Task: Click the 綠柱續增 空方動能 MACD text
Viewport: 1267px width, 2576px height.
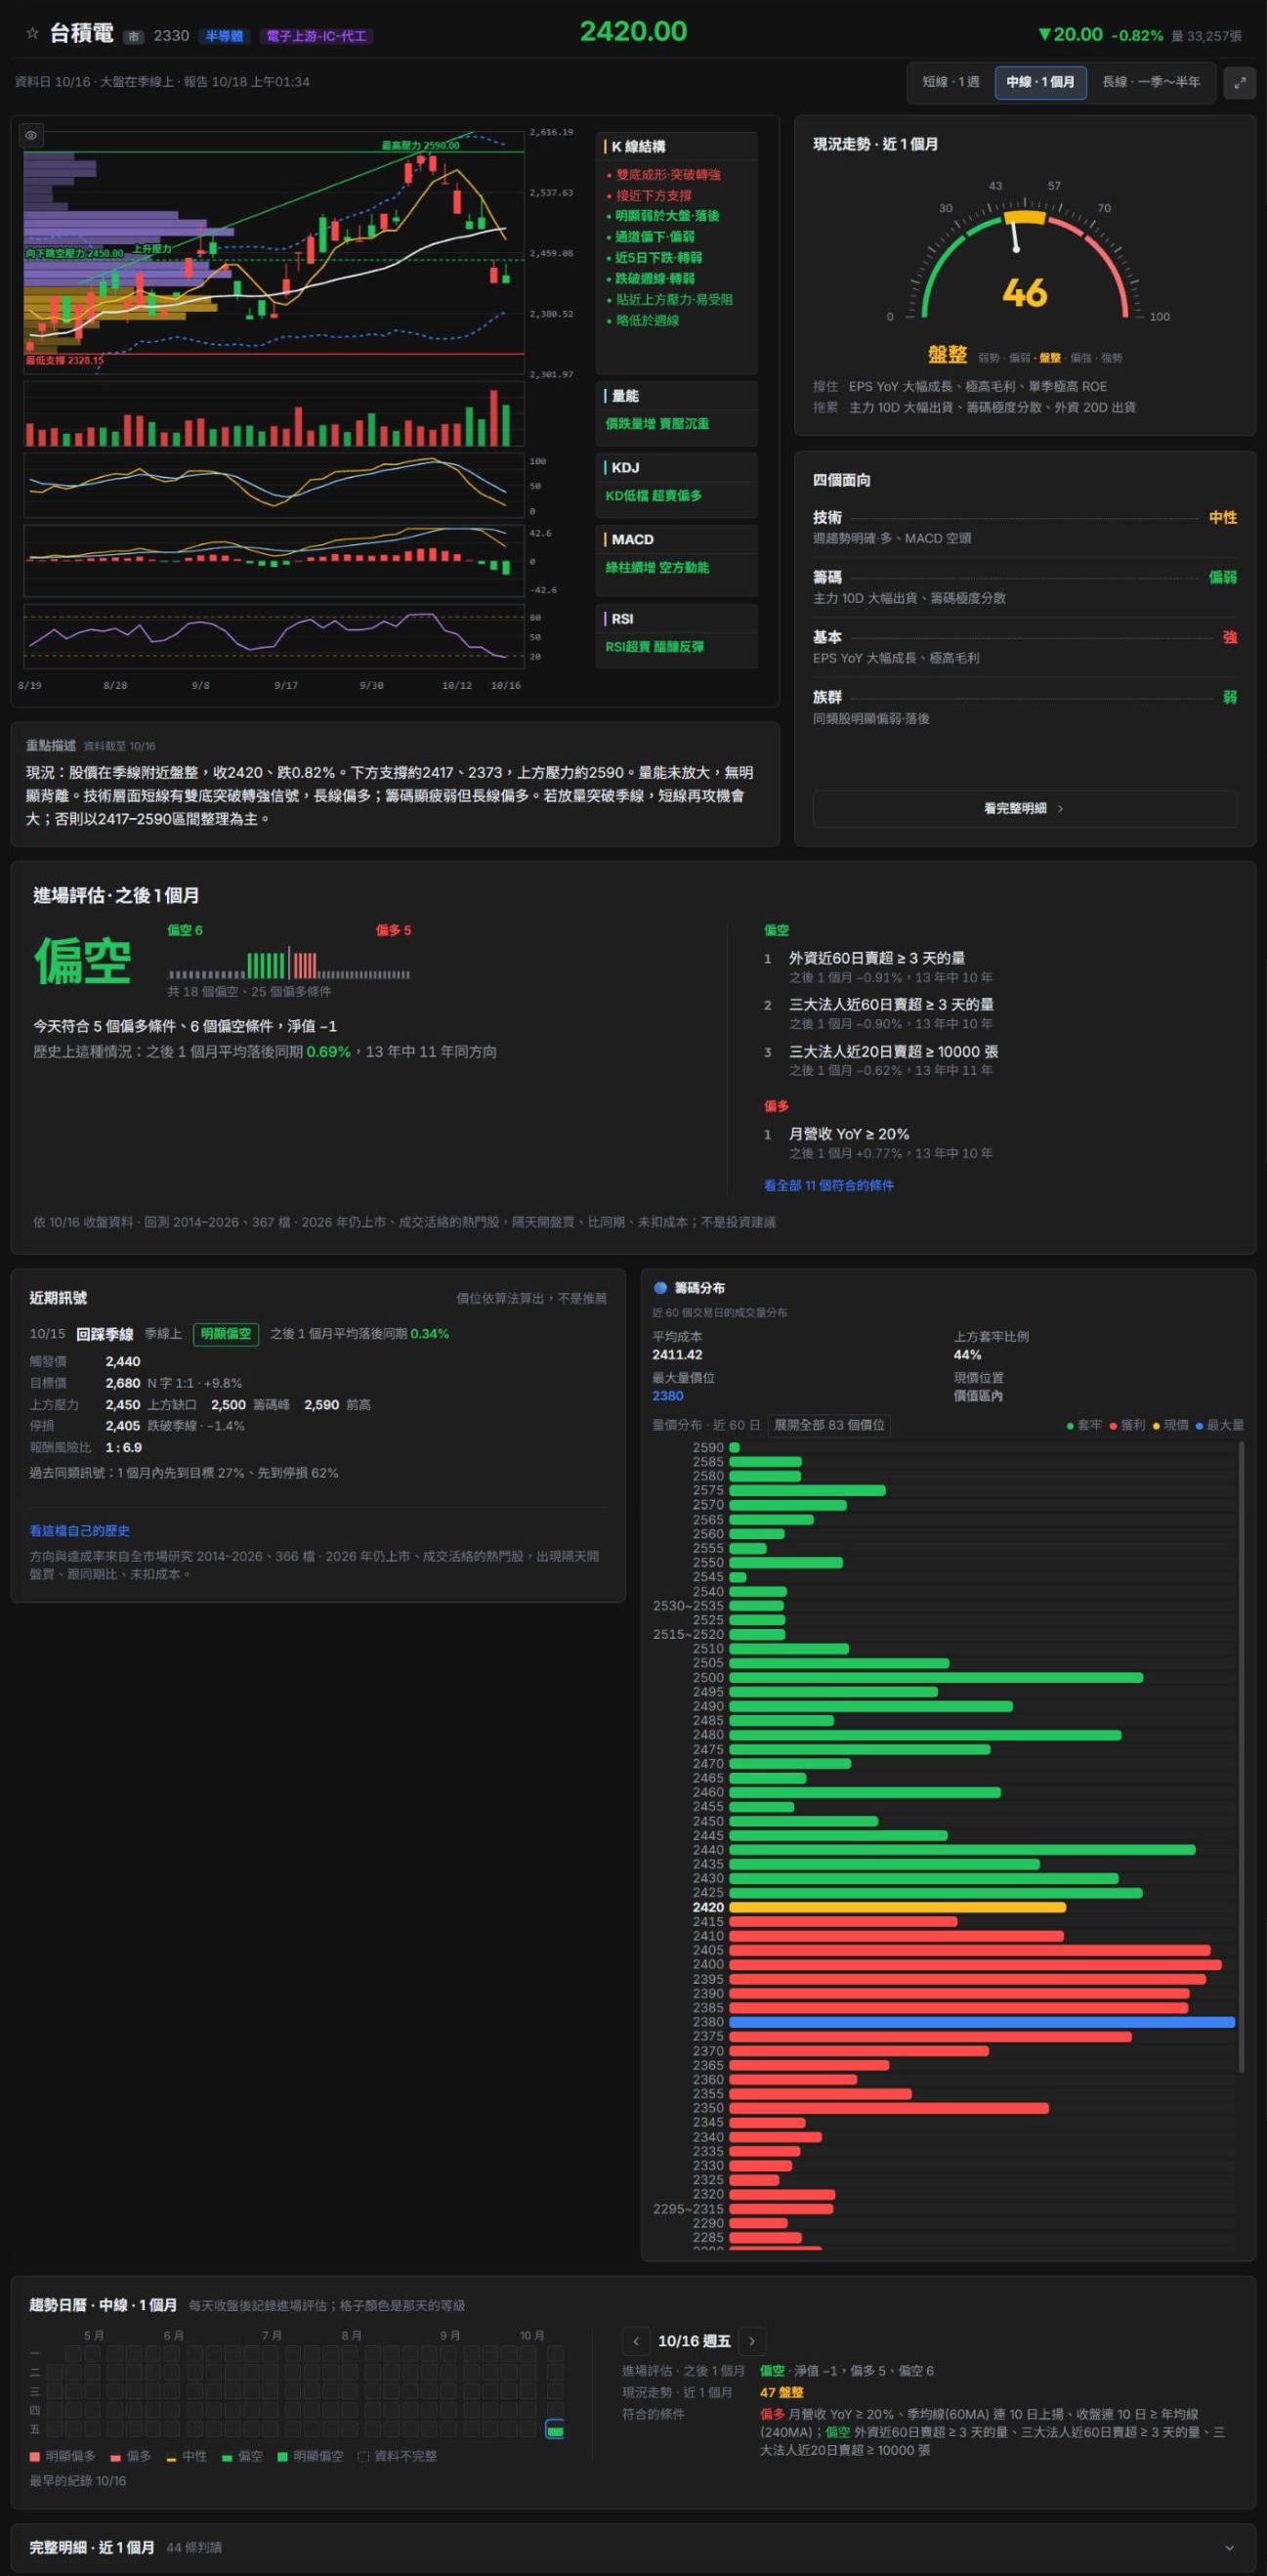Action: click(x=657, y=568)
